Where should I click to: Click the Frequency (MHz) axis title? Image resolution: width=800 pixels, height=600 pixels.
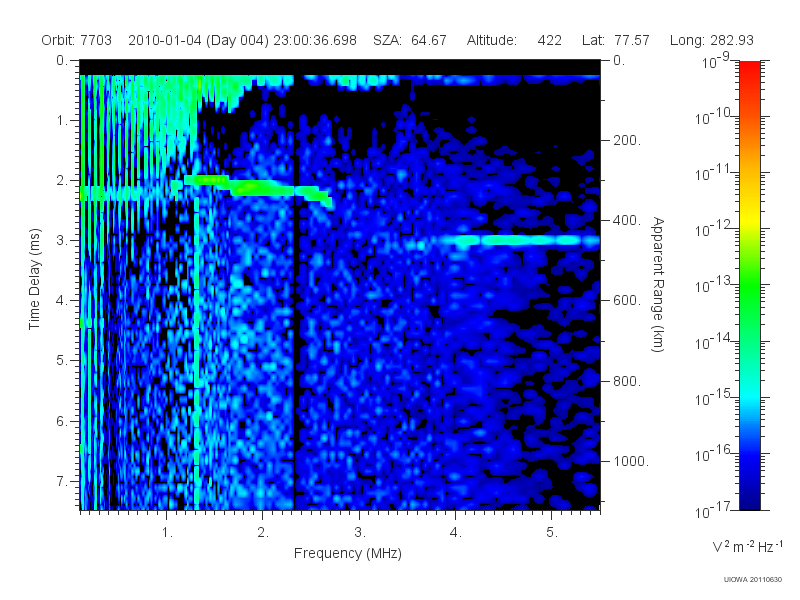[347, 553]
